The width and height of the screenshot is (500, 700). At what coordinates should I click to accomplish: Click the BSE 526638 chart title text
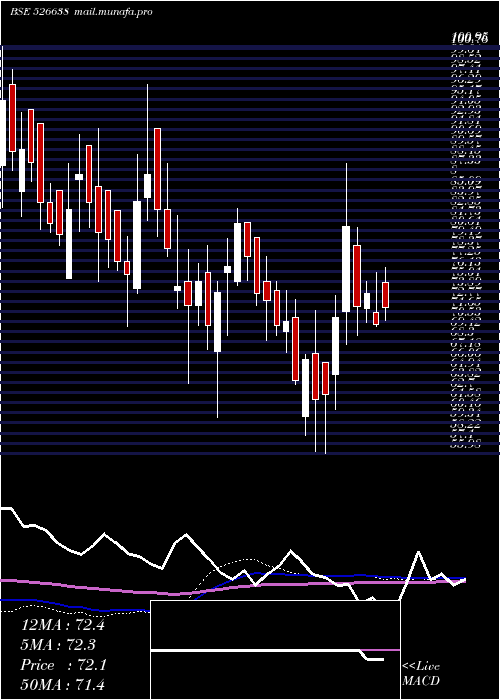coord(39,11)
